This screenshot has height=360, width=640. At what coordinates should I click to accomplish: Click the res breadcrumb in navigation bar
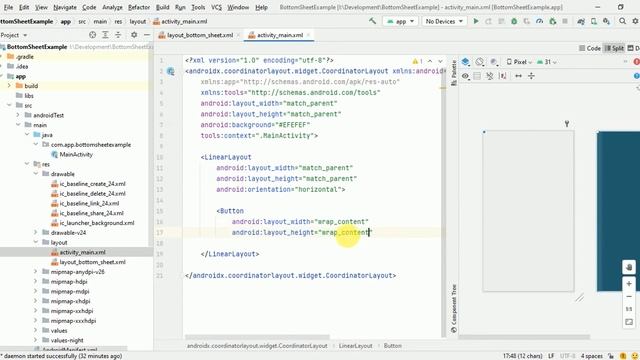[x=118, y=21]
